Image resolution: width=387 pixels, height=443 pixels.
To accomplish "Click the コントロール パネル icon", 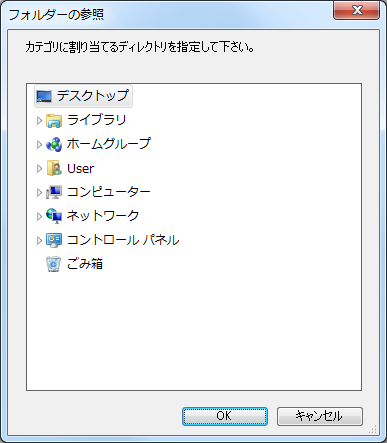I will (x=54, y=240).
